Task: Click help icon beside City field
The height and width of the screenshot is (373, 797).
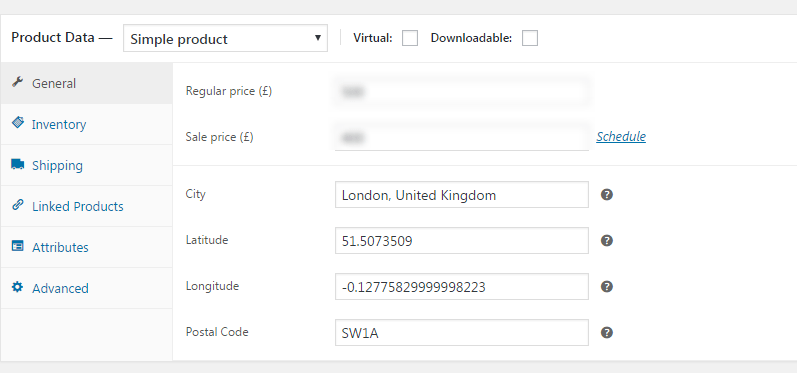Action: coord(606,195)
